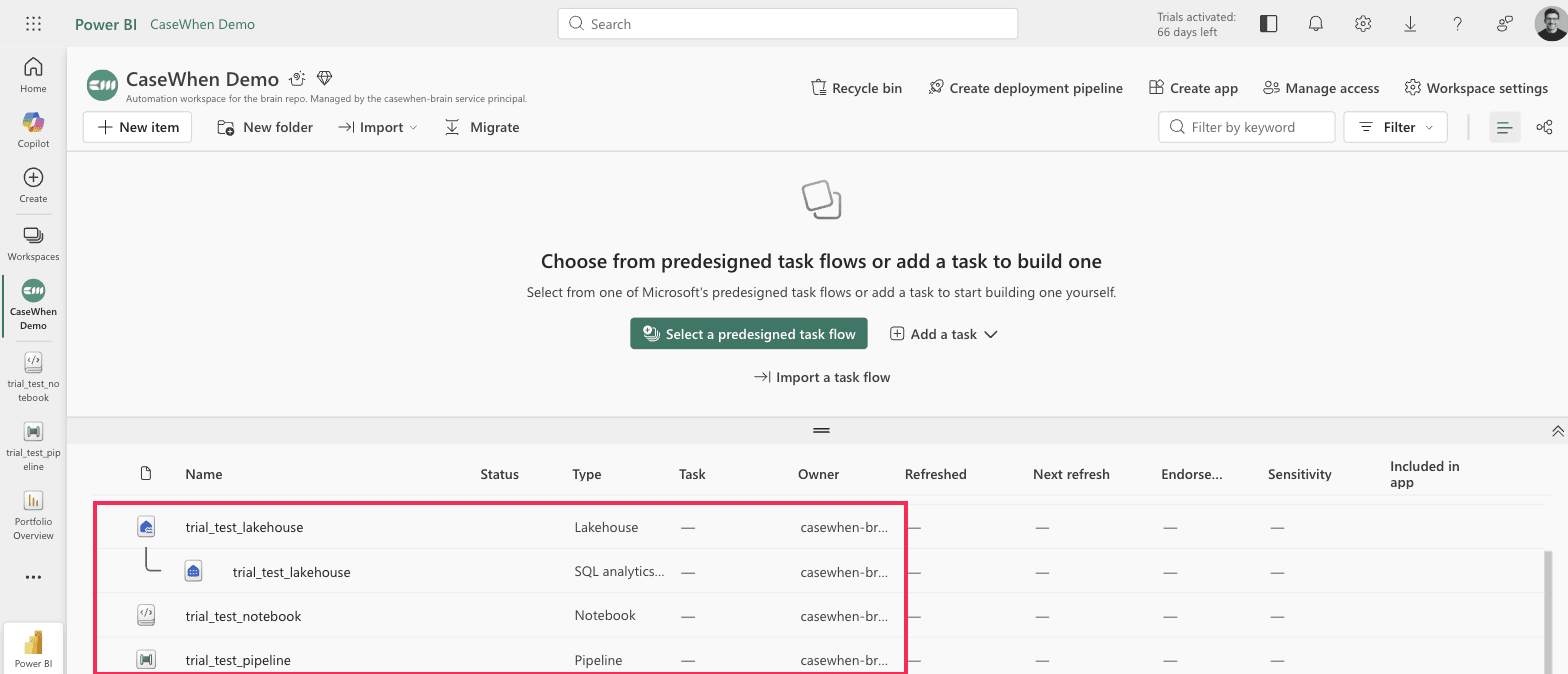
Task: Click the item type column header icon
Action: point(146,473)
